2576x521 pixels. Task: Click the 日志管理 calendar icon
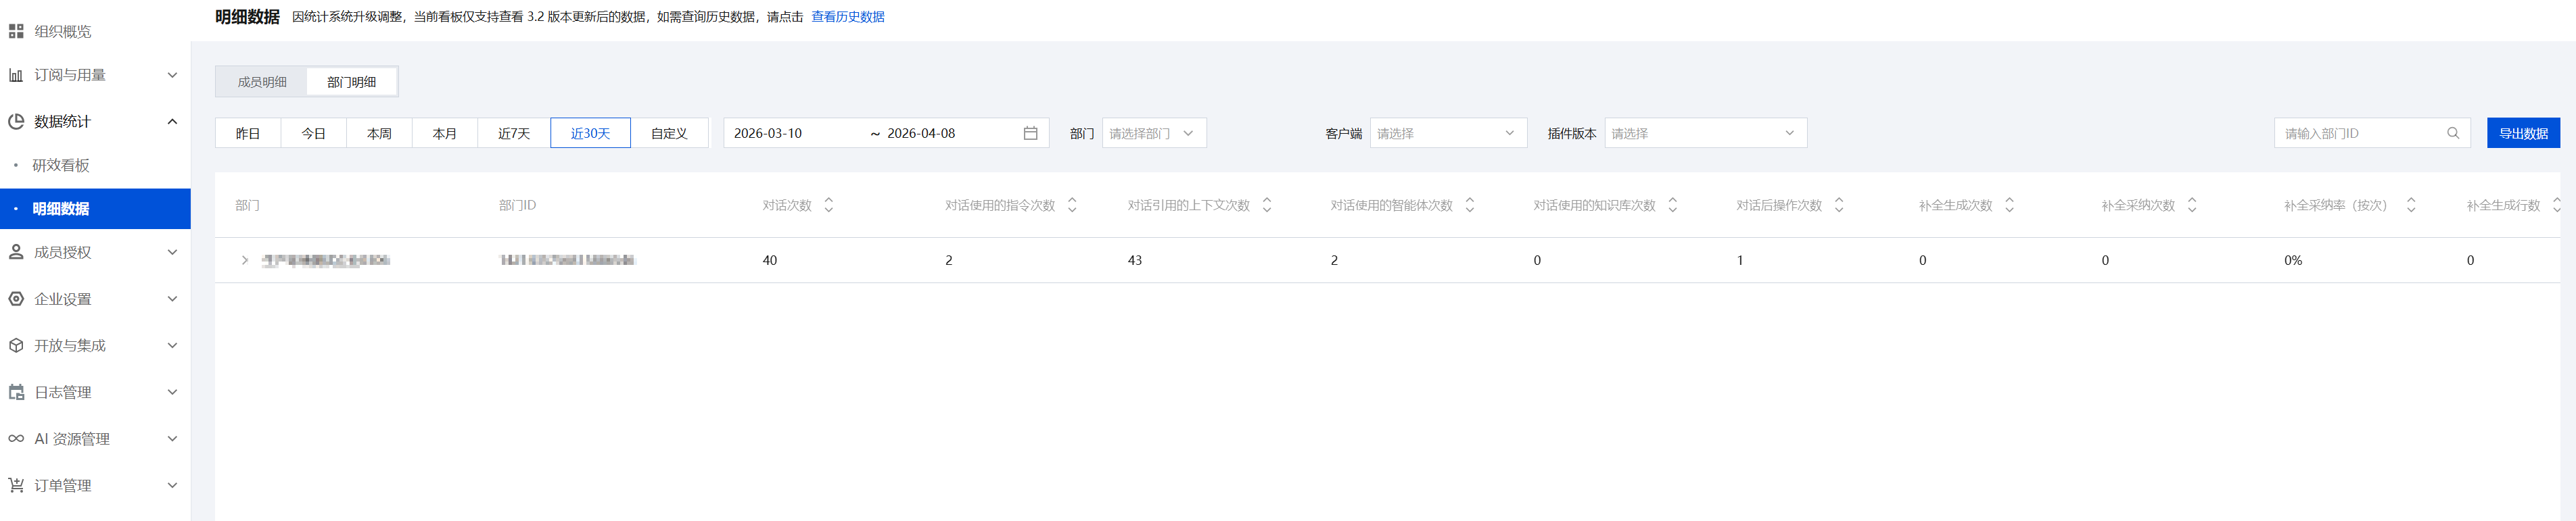coord(16,392)
